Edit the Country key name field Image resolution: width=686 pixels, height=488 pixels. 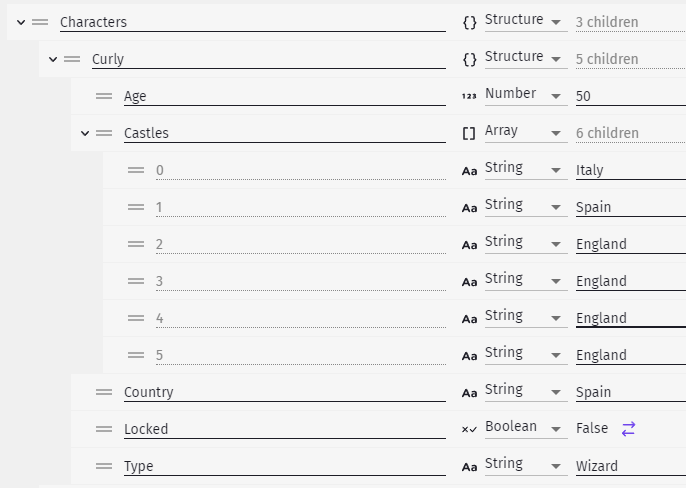285,392
